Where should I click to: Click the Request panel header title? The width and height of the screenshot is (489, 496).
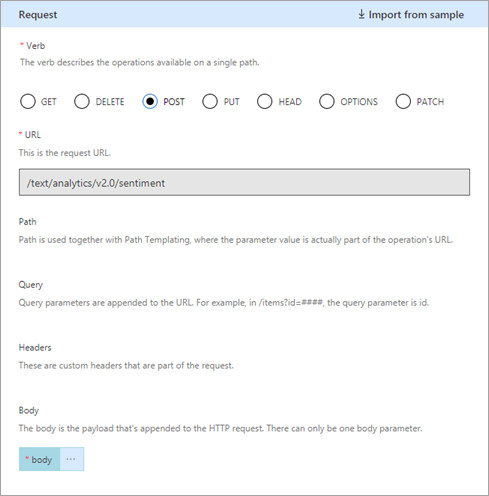[38, 15]
